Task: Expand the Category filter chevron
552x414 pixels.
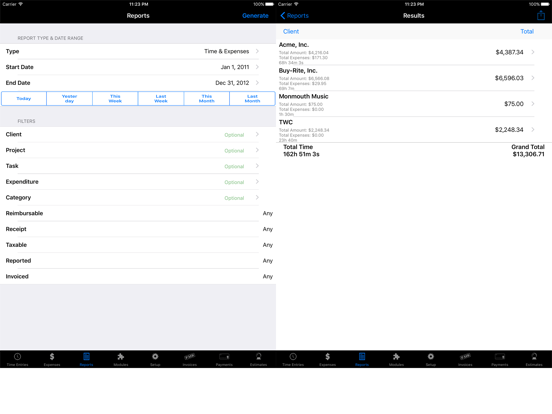Action: [257, 197]
